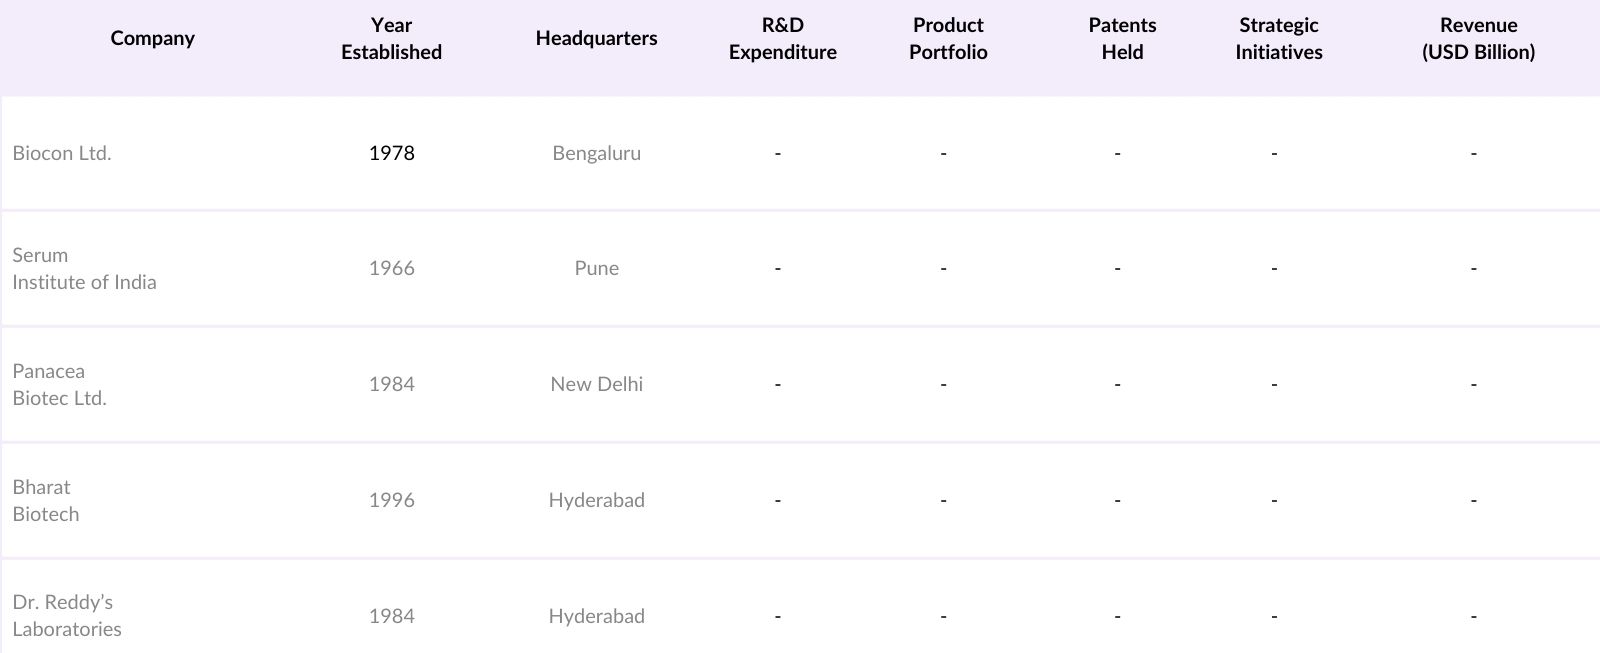Click the Pune headquarters cell
Screen dimensions: 1600x653
click(596, 268)
